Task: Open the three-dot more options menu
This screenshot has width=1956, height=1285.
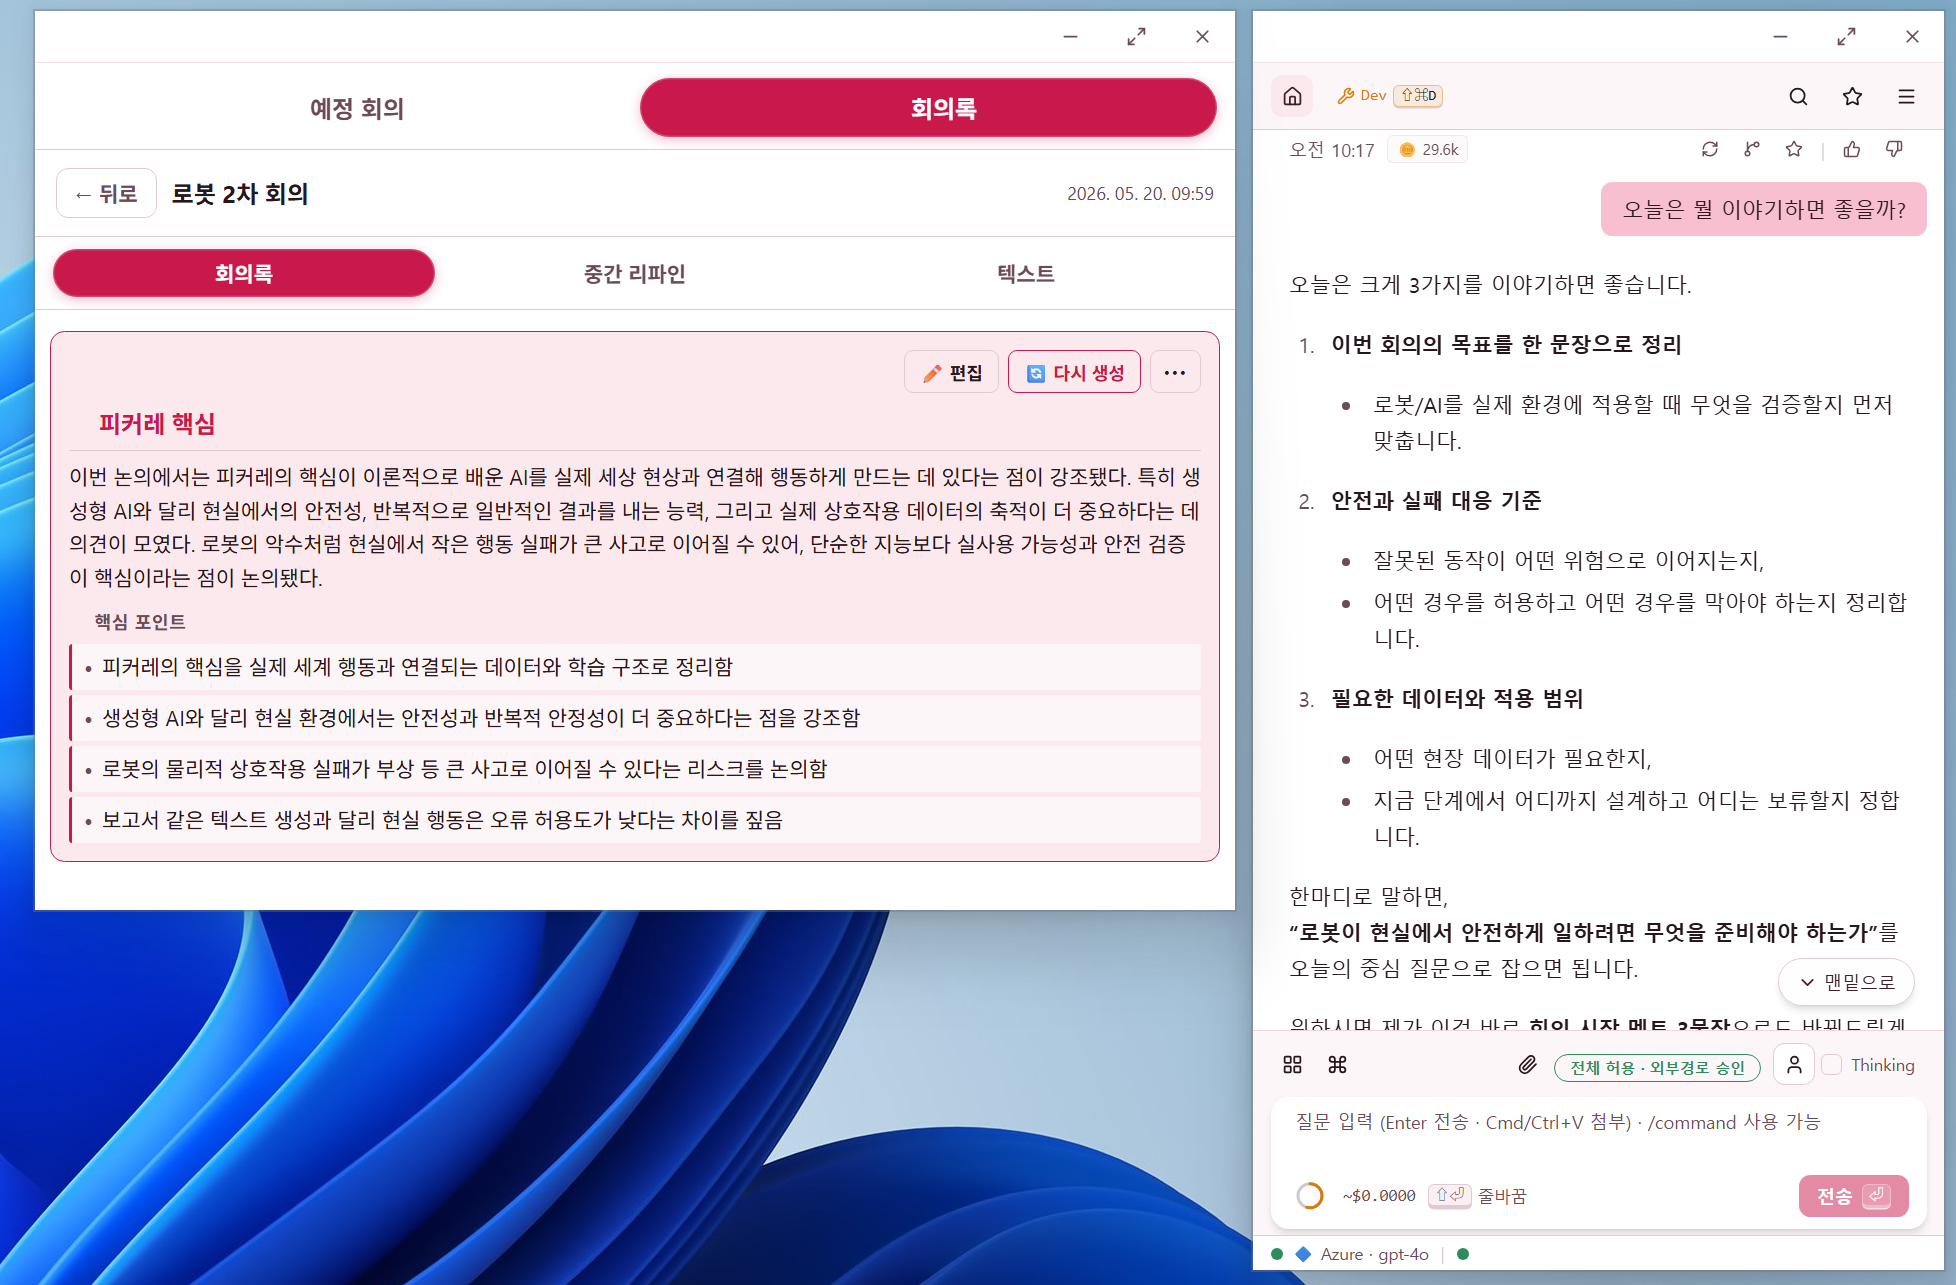Action: coord(1175,373)
